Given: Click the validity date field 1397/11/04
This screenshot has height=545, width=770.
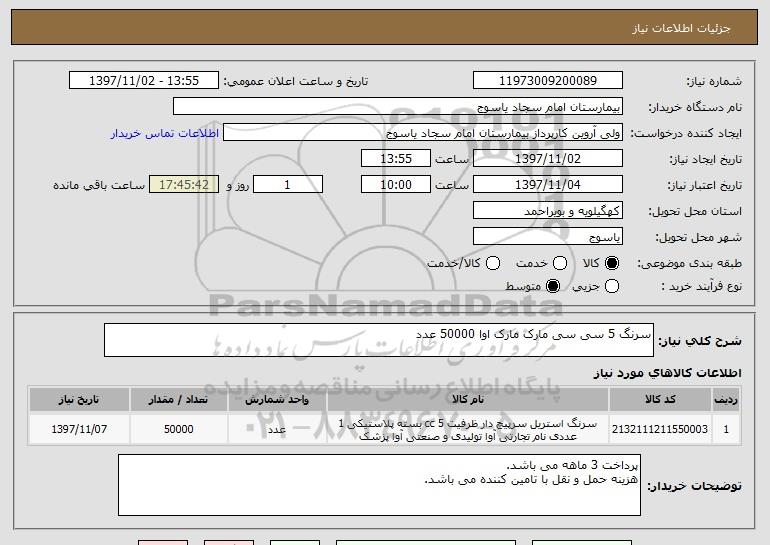Looking at the screenshot, I should pyautogui.click(x=548, y=185).
